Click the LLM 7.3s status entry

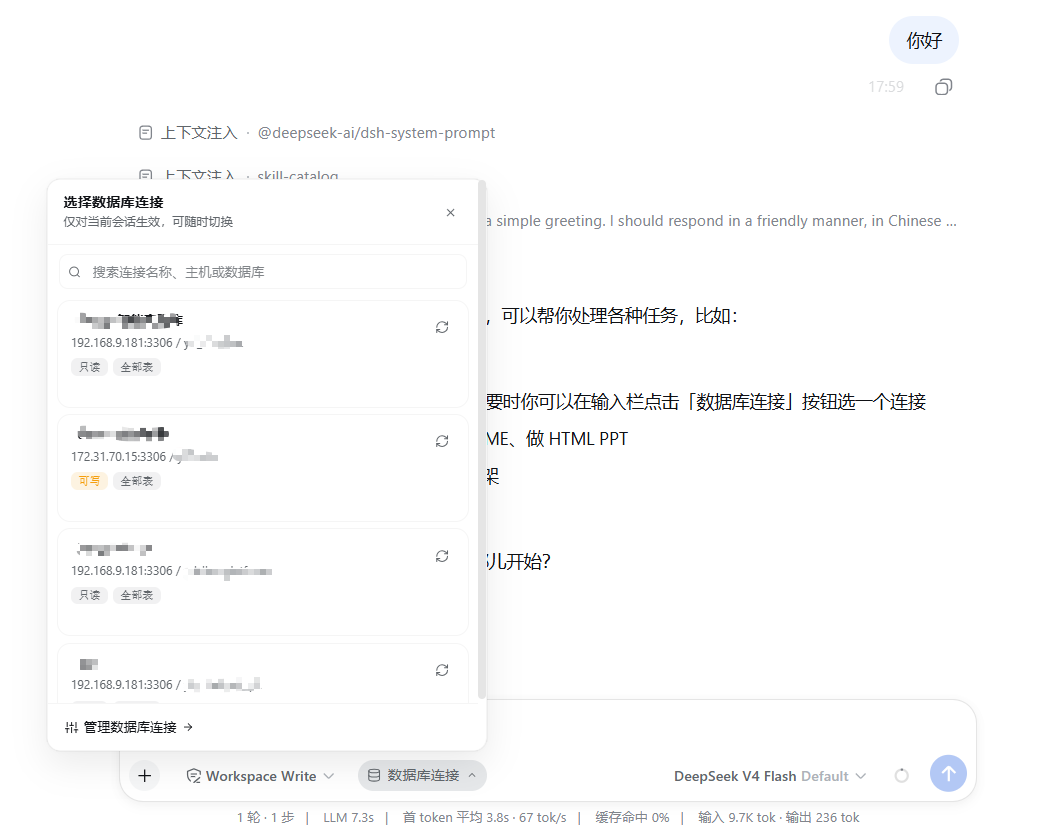click(349, 818)
